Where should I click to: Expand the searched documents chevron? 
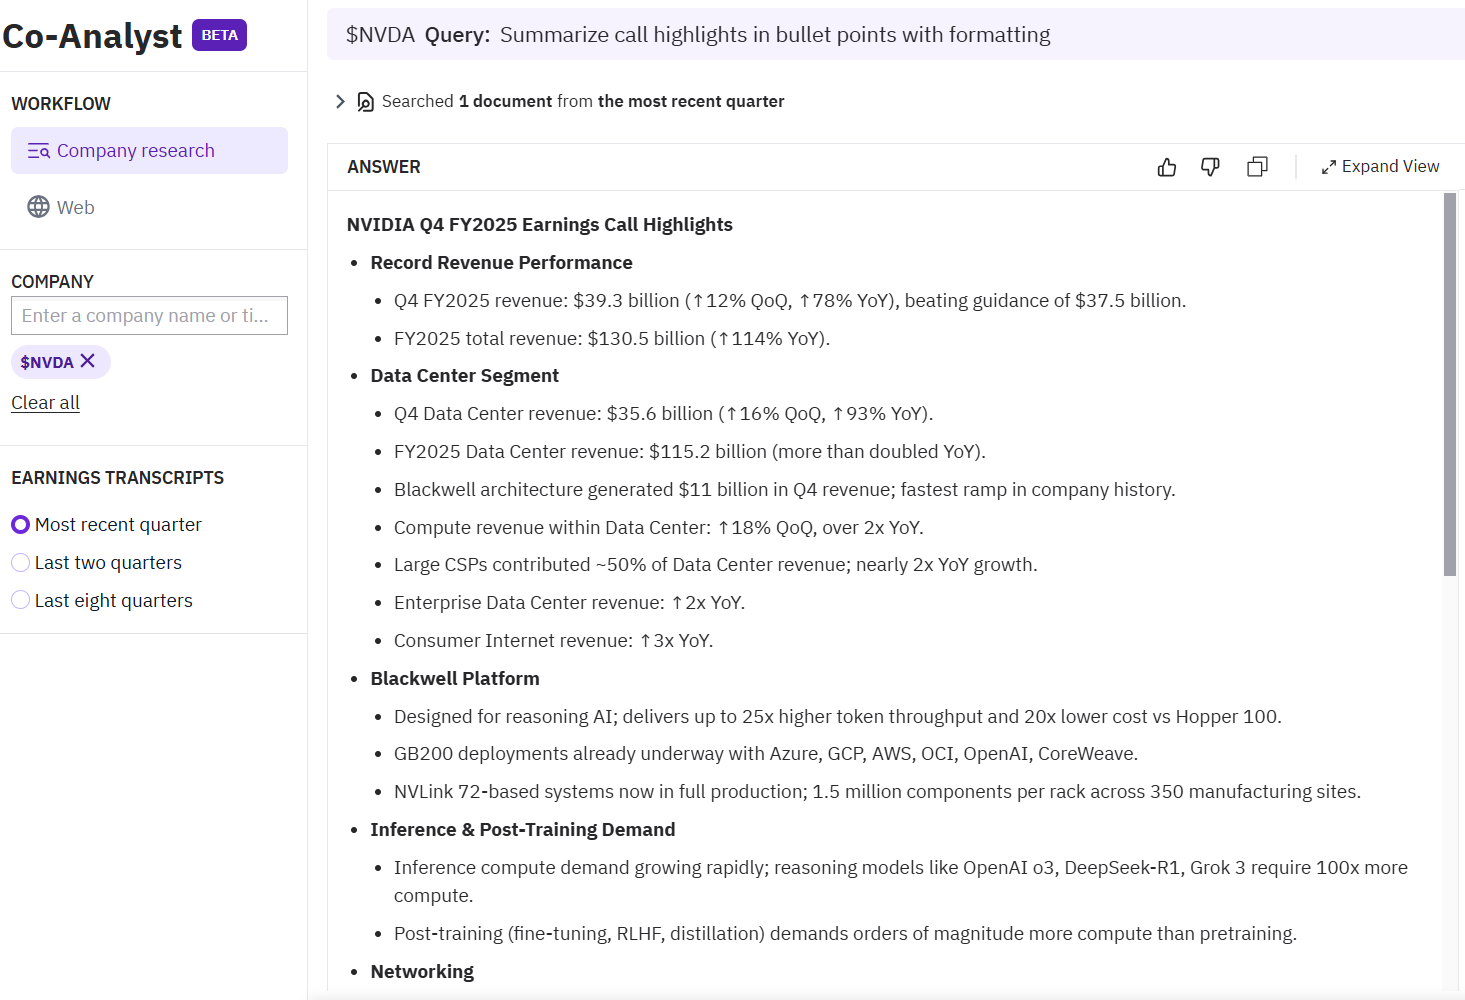click(340, 102)
